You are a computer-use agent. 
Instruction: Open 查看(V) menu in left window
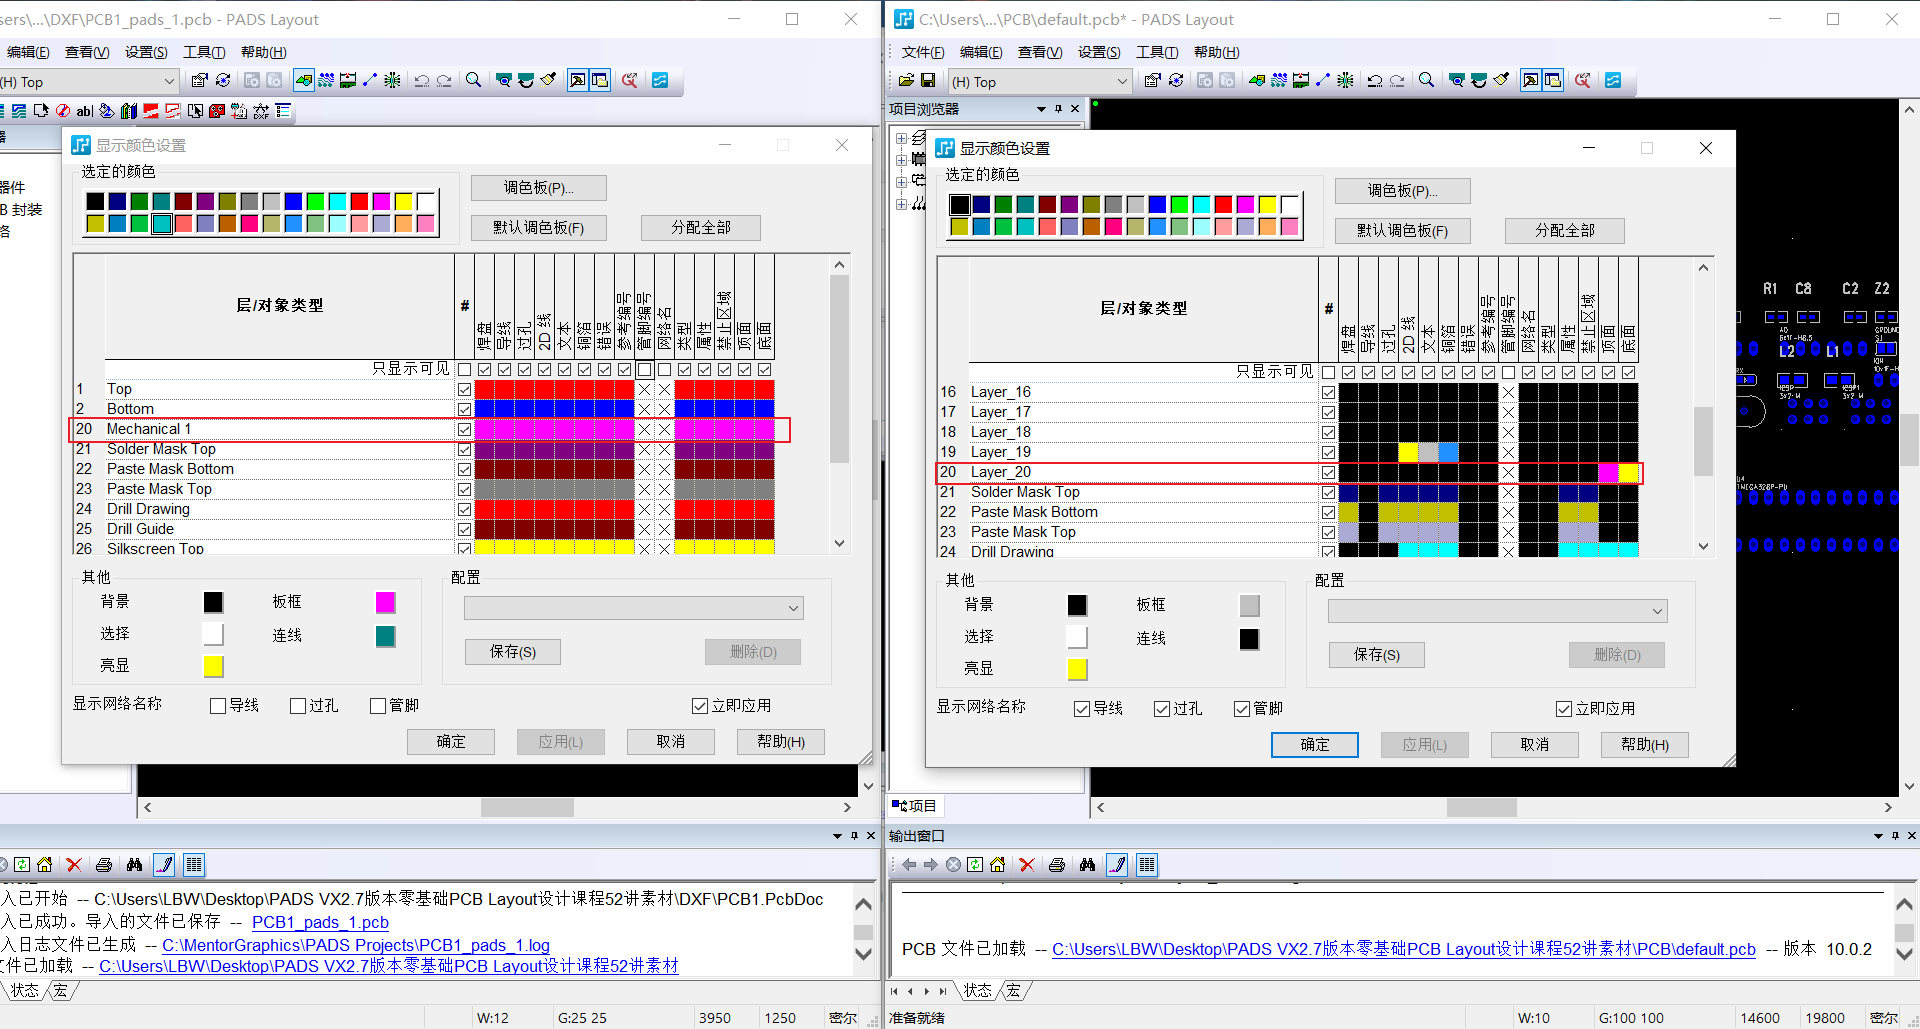tap(87, 52)
